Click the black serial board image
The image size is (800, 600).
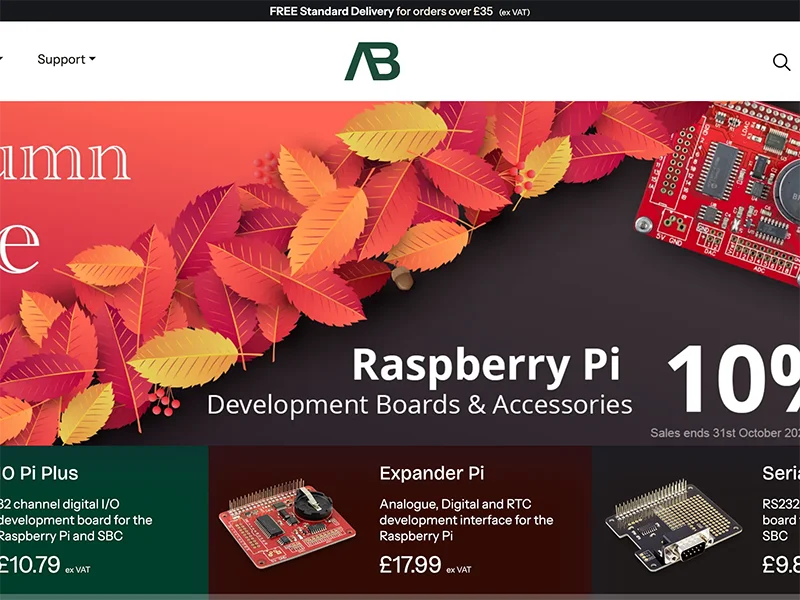click(x=673, y=526)
